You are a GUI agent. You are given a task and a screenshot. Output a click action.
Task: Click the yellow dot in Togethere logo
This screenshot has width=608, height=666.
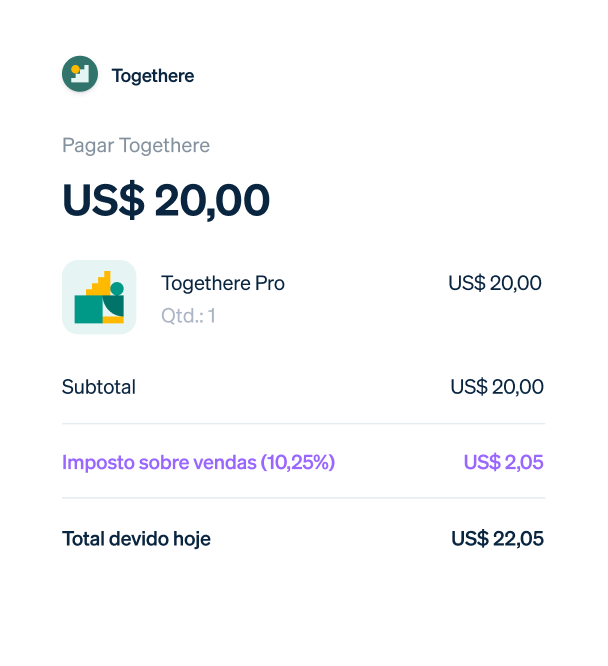76,69
